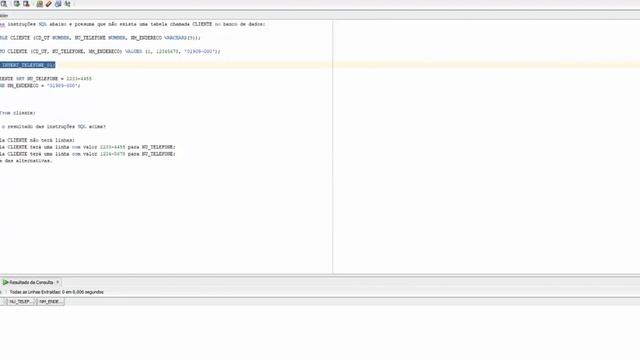This screenshot has height=360, width=640.
Task: Click the 'Todas as Linhas Extraídas' status text
Action: pos(57,292)
